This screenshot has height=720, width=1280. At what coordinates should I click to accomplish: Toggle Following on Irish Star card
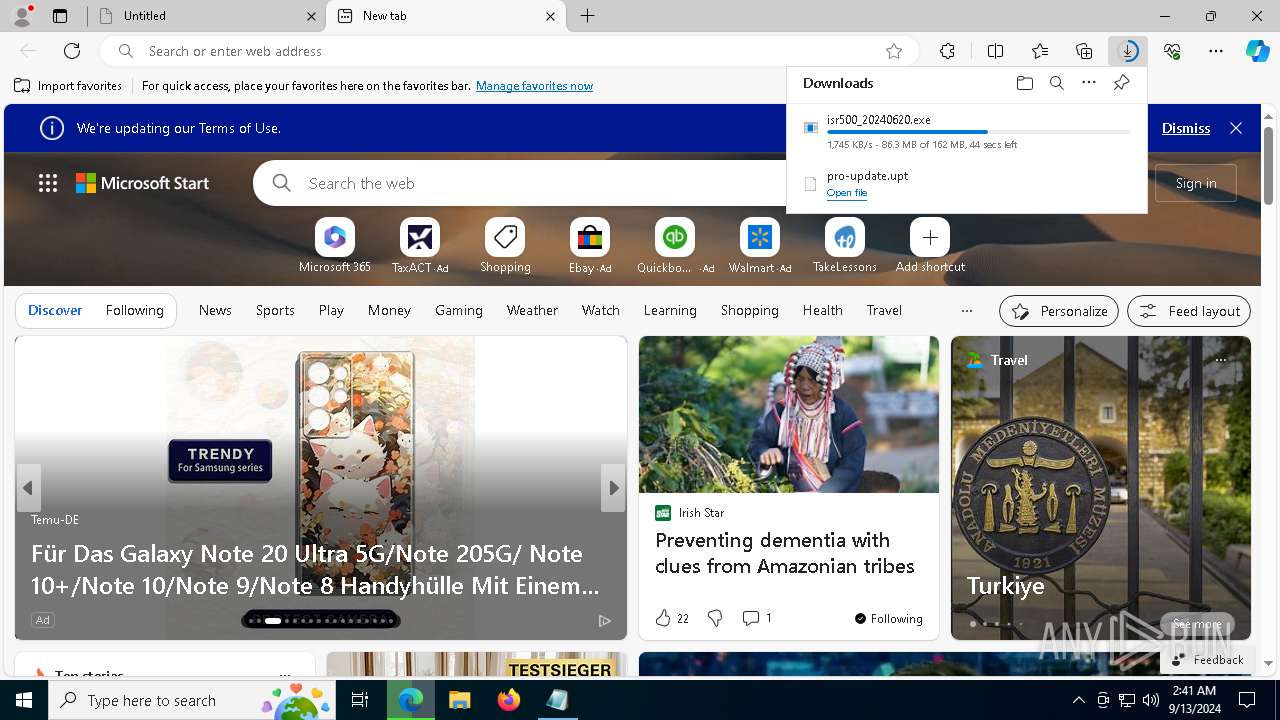[x=889, y=619]
